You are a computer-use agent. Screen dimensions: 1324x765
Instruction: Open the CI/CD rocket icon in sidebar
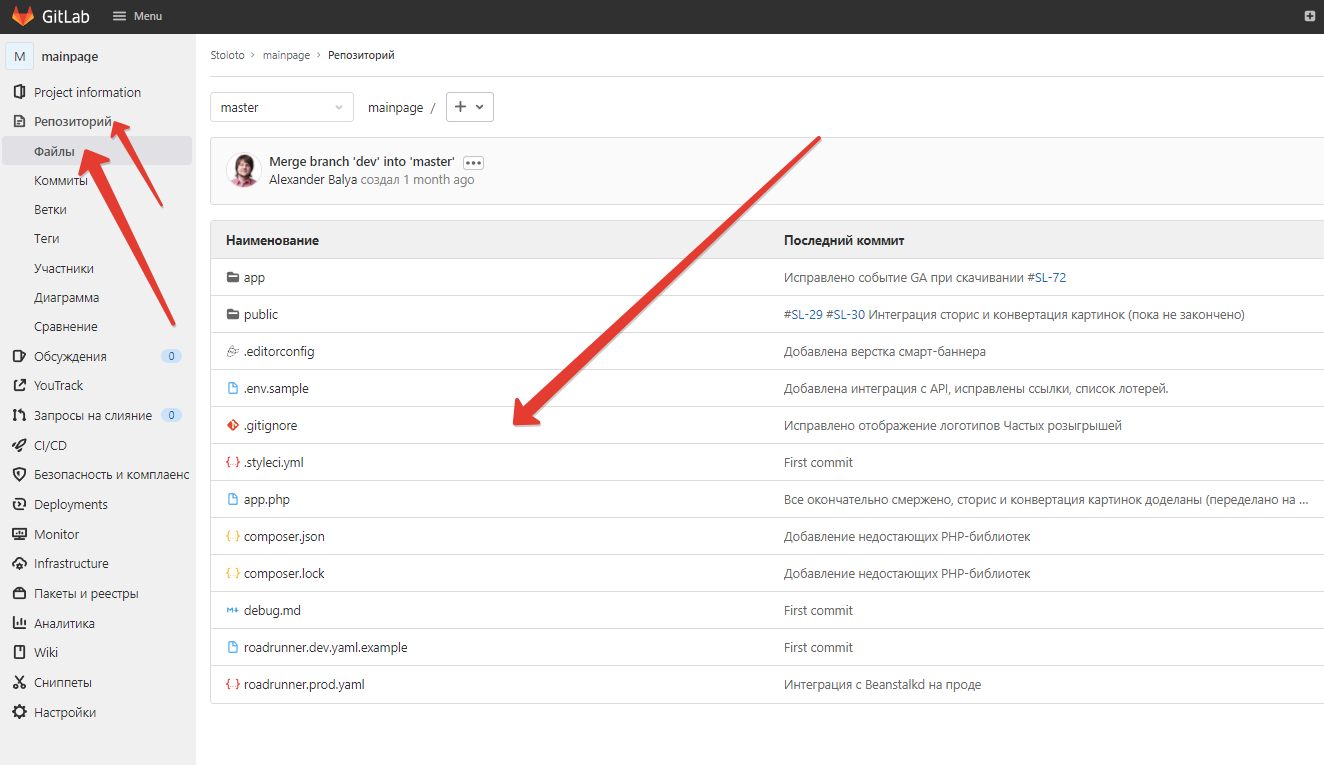(x=18, y=445)
